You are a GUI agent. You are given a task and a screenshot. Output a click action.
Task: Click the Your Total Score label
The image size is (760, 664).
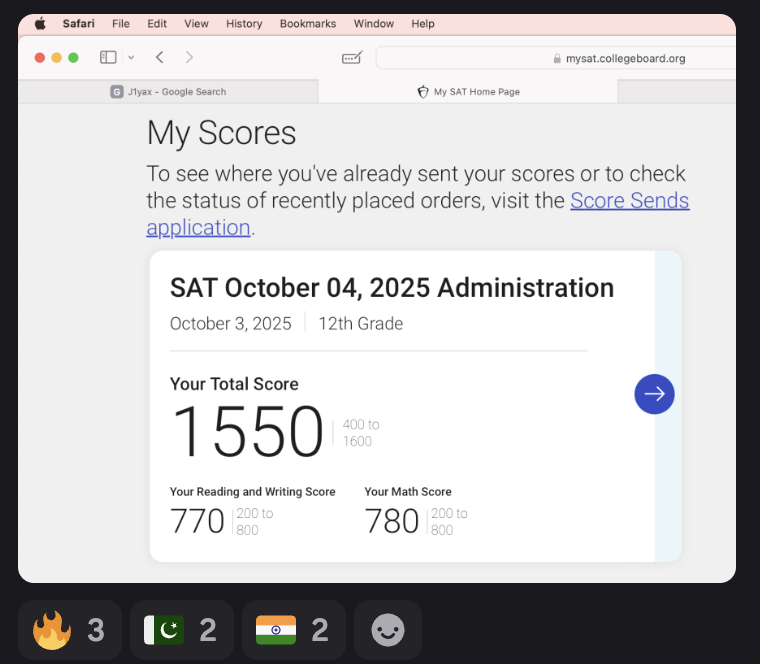[x=234, y=384]
